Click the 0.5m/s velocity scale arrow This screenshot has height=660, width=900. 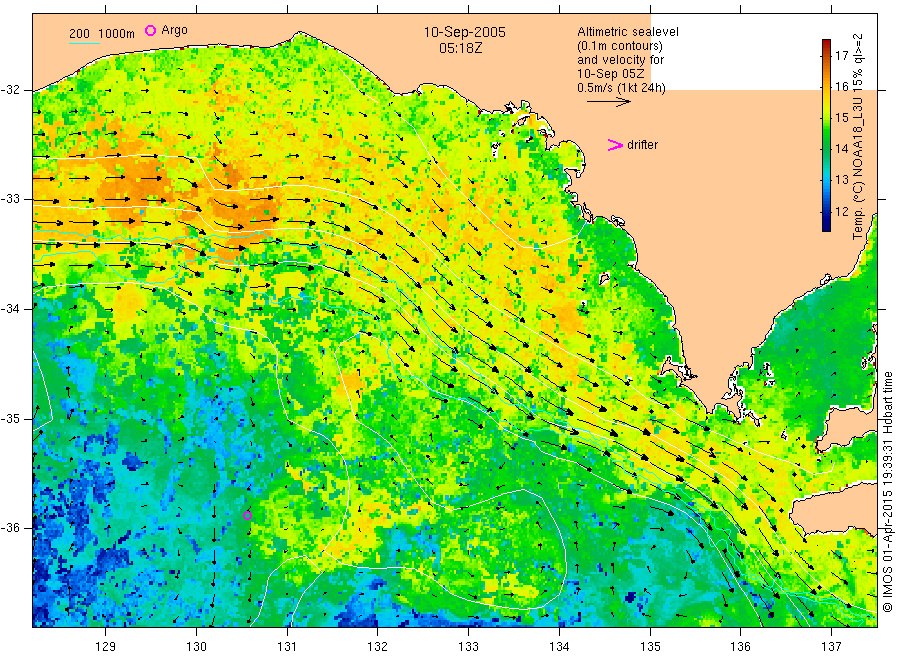click(x=608, y=102)
